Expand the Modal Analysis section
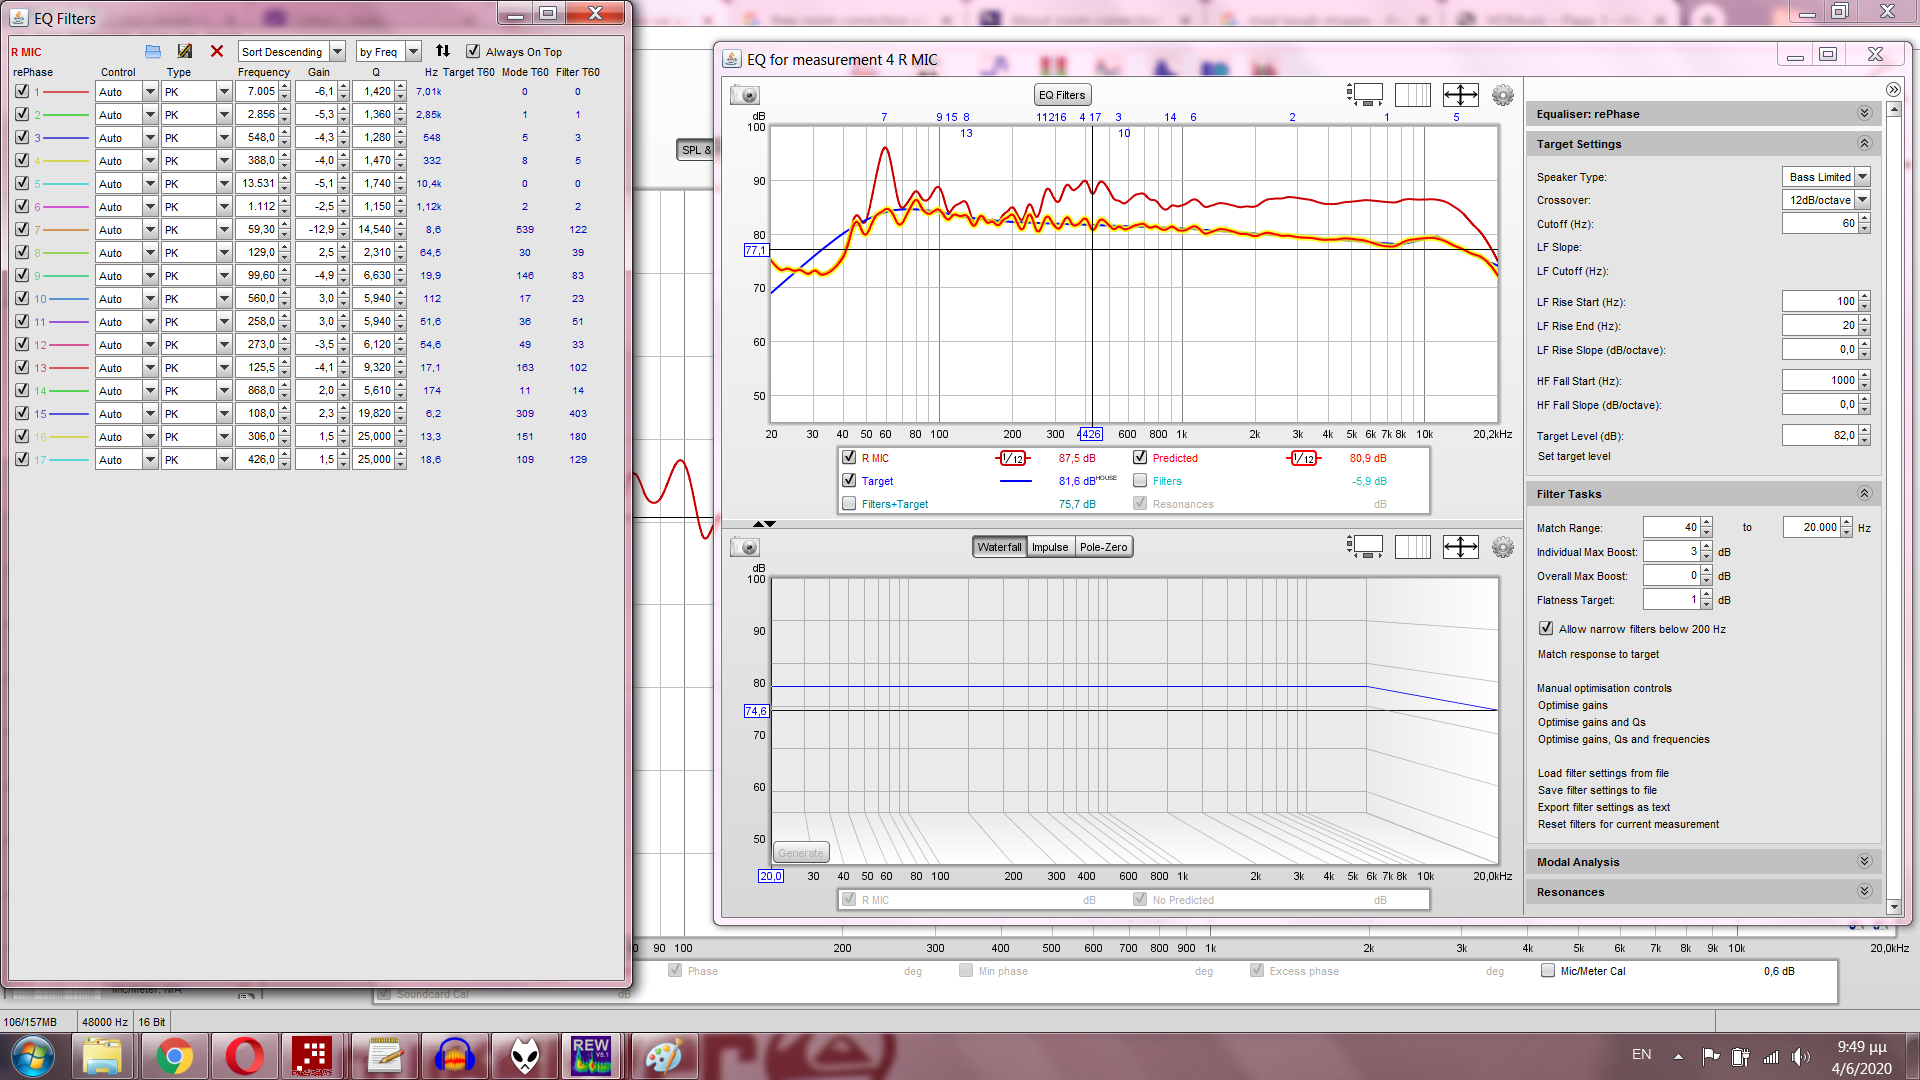 click(1863, 861)
